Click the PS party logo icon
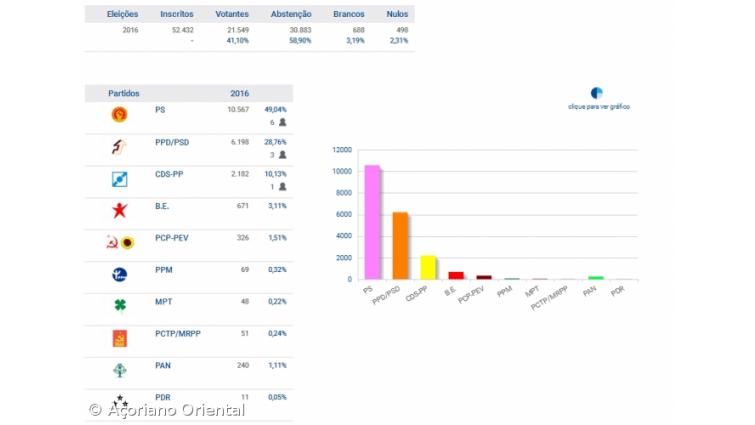This screenshot has width=755, height=425. [119, 115]
